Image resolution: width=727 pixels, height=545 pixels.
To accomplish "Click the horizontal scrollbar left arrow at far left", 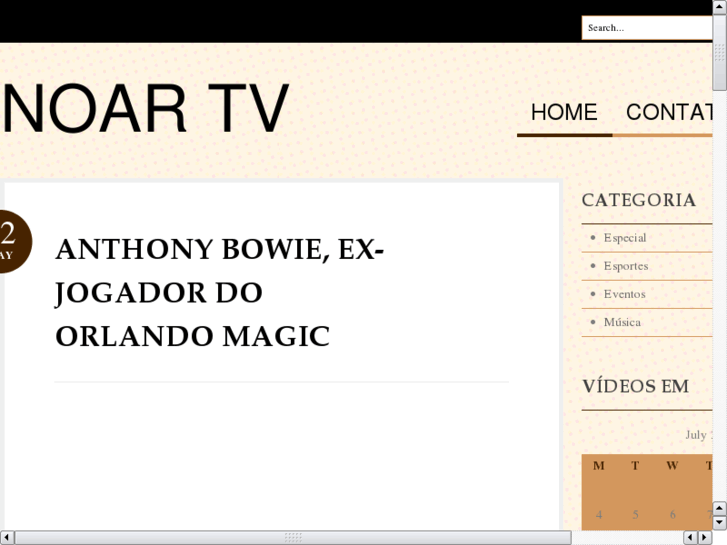I will pyautogui.click(x=6, y=538).
